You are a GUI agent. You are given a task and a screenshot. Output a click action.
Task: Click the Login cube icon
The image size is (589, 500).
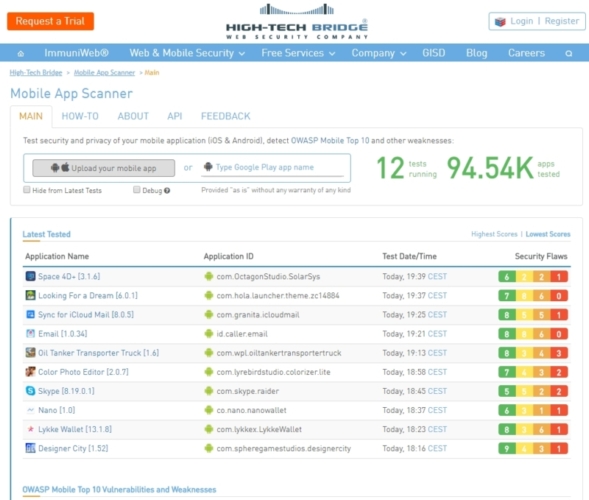tap(500, 21)
